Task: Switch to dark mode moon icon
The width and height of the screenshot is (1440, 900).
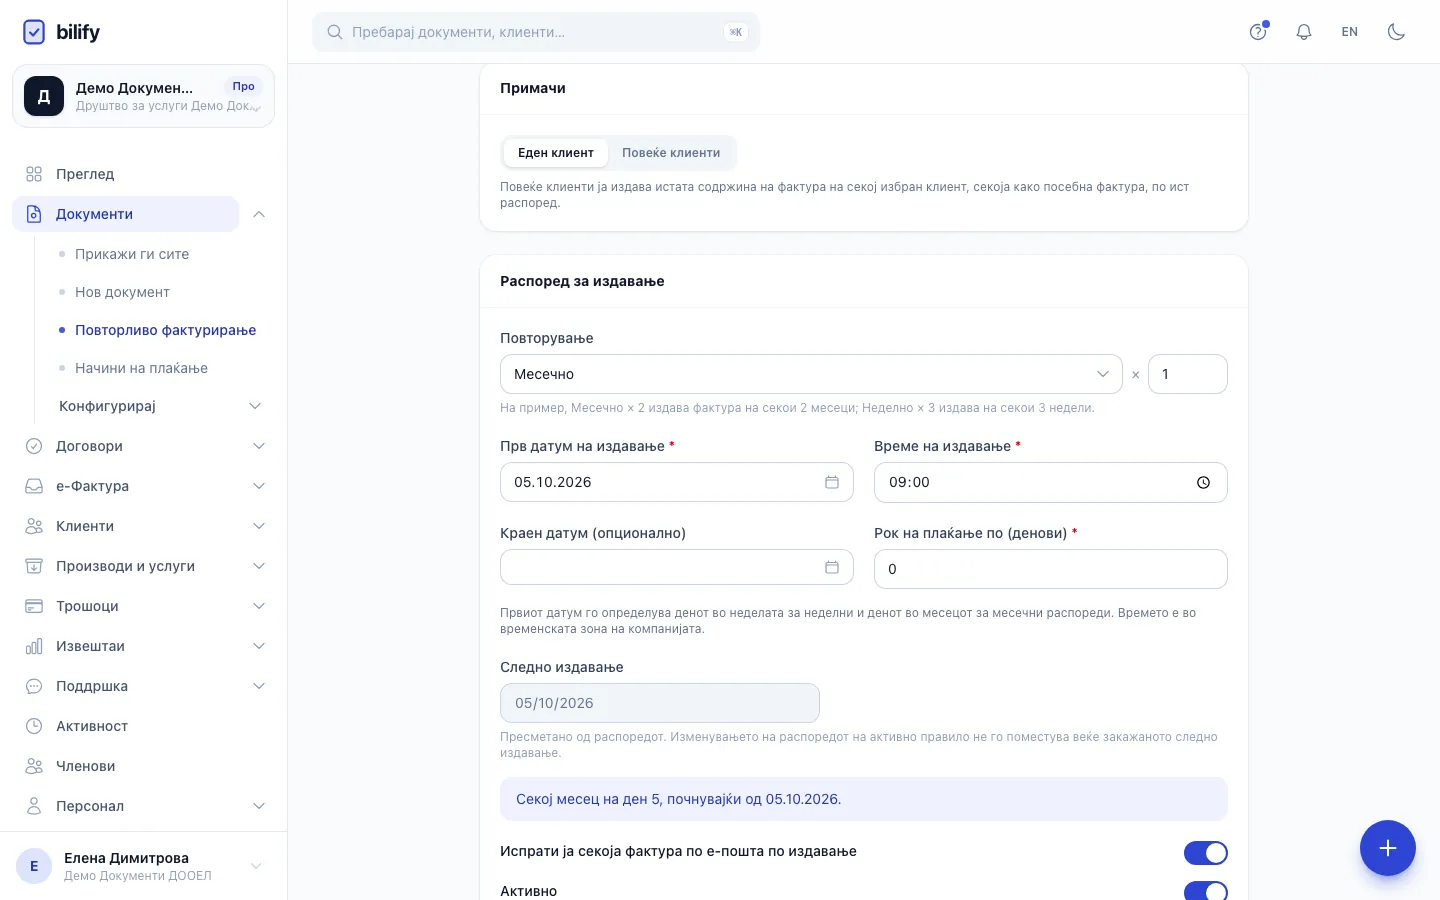Action: 1397,32
